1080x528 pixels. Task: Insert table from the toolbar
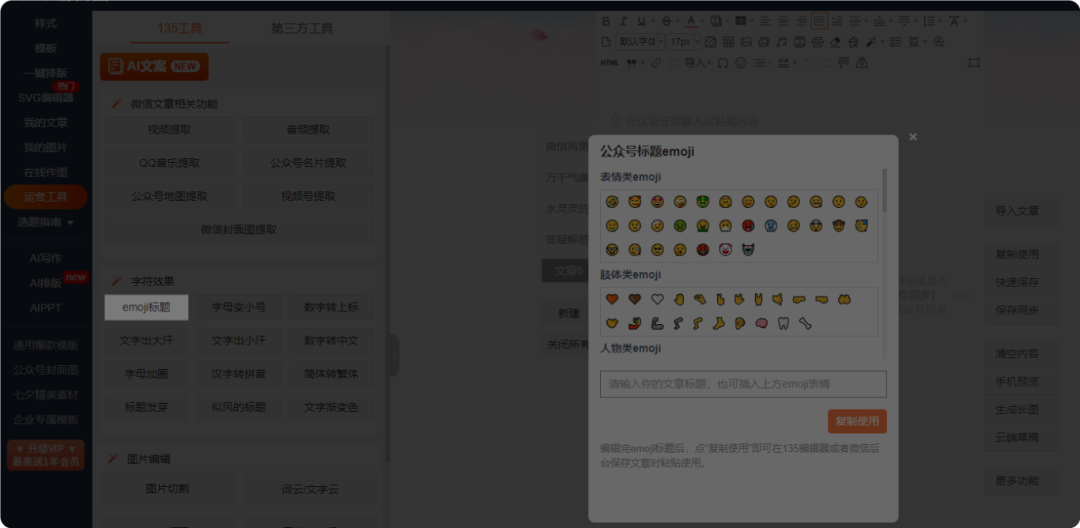(728, 42)
